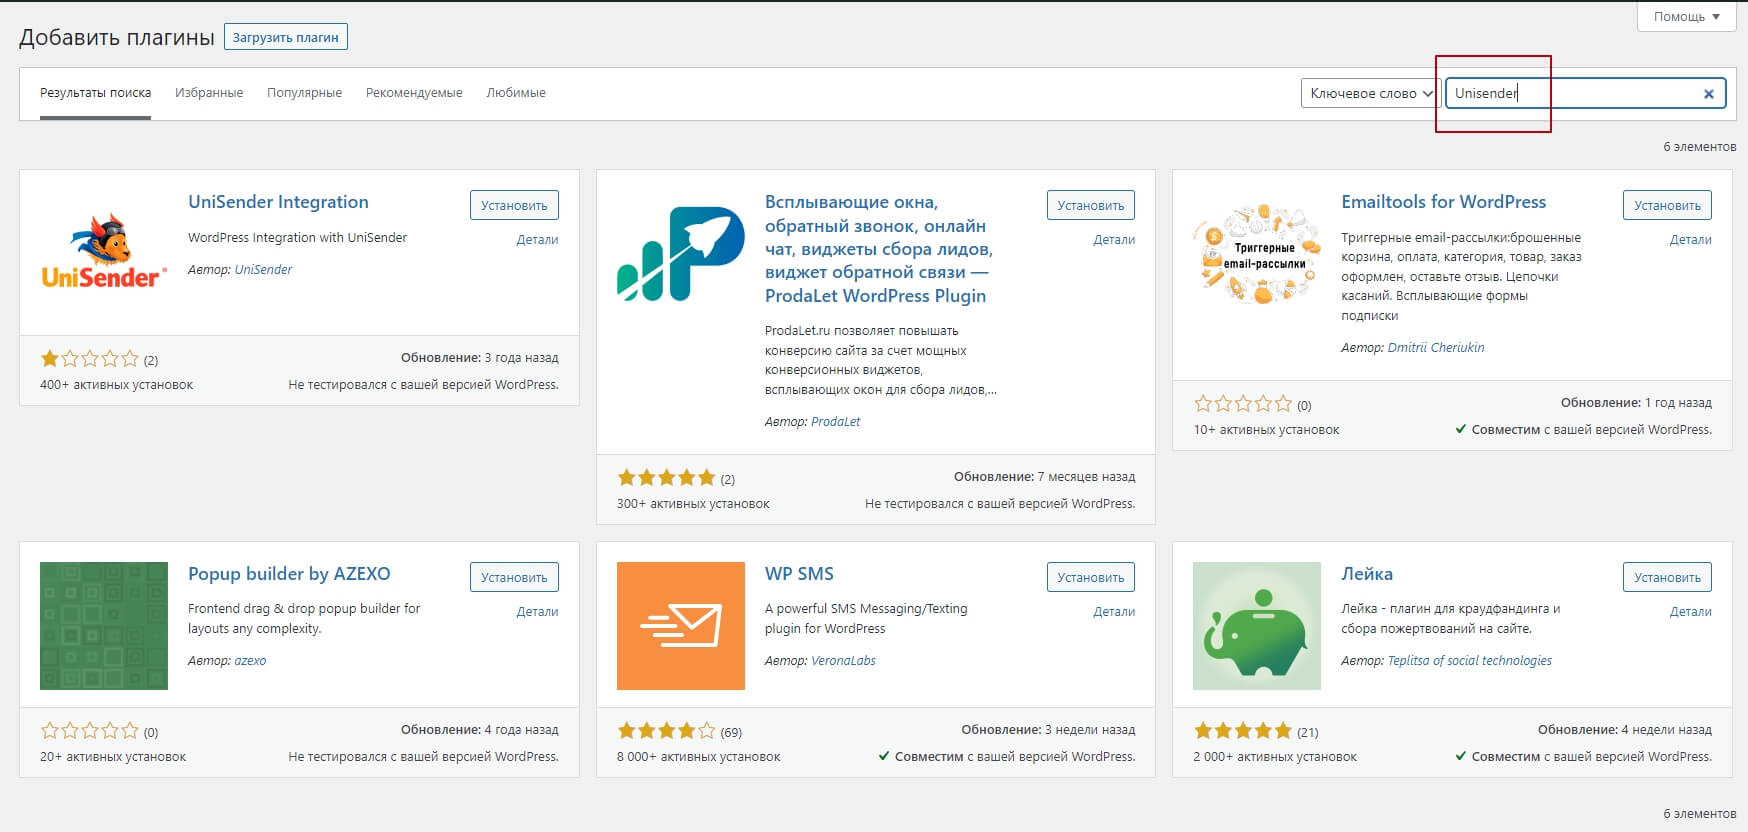Image resolution: width=1748 pixels, height=832 pixels.
Task: Open the Рекомендуемые tab
Action: [x=414, y=93]
